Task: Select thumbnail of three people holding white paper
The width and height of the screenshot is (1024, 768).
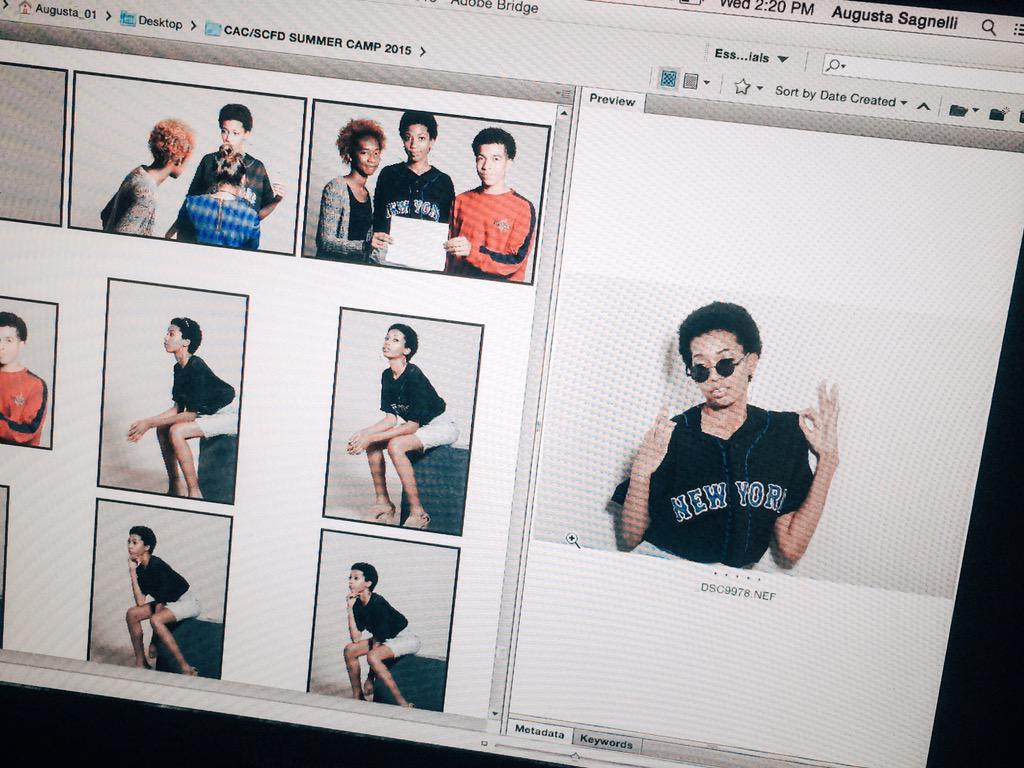Action: point(426,192)
